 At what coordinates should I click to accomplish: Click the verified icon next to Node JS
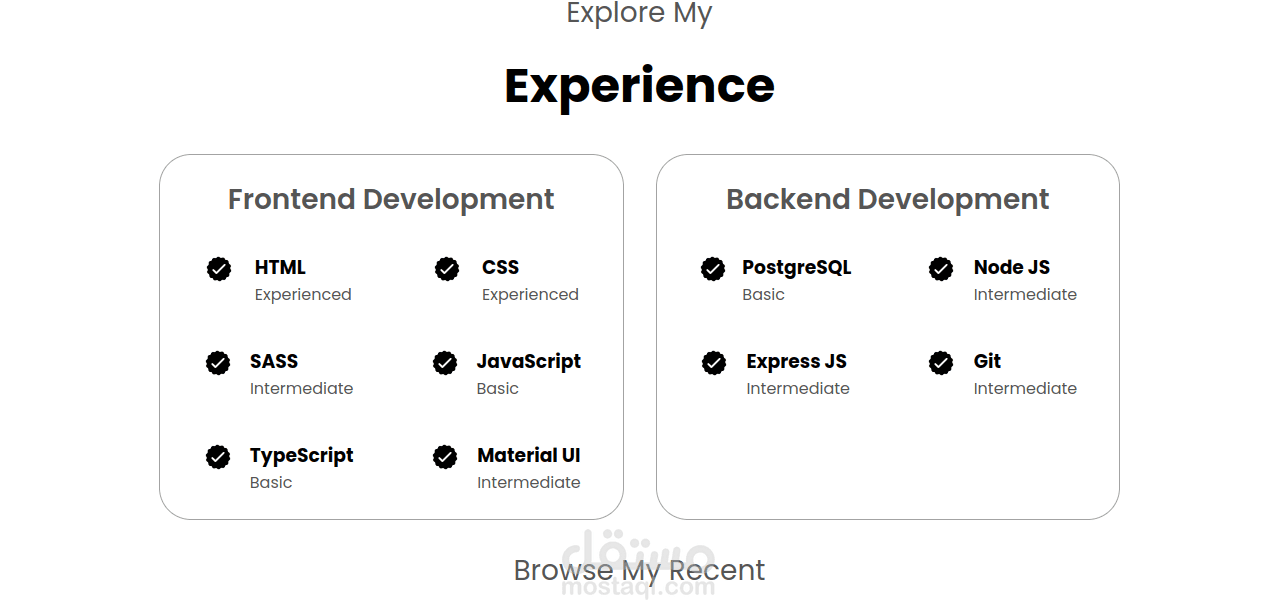[941, 269]
